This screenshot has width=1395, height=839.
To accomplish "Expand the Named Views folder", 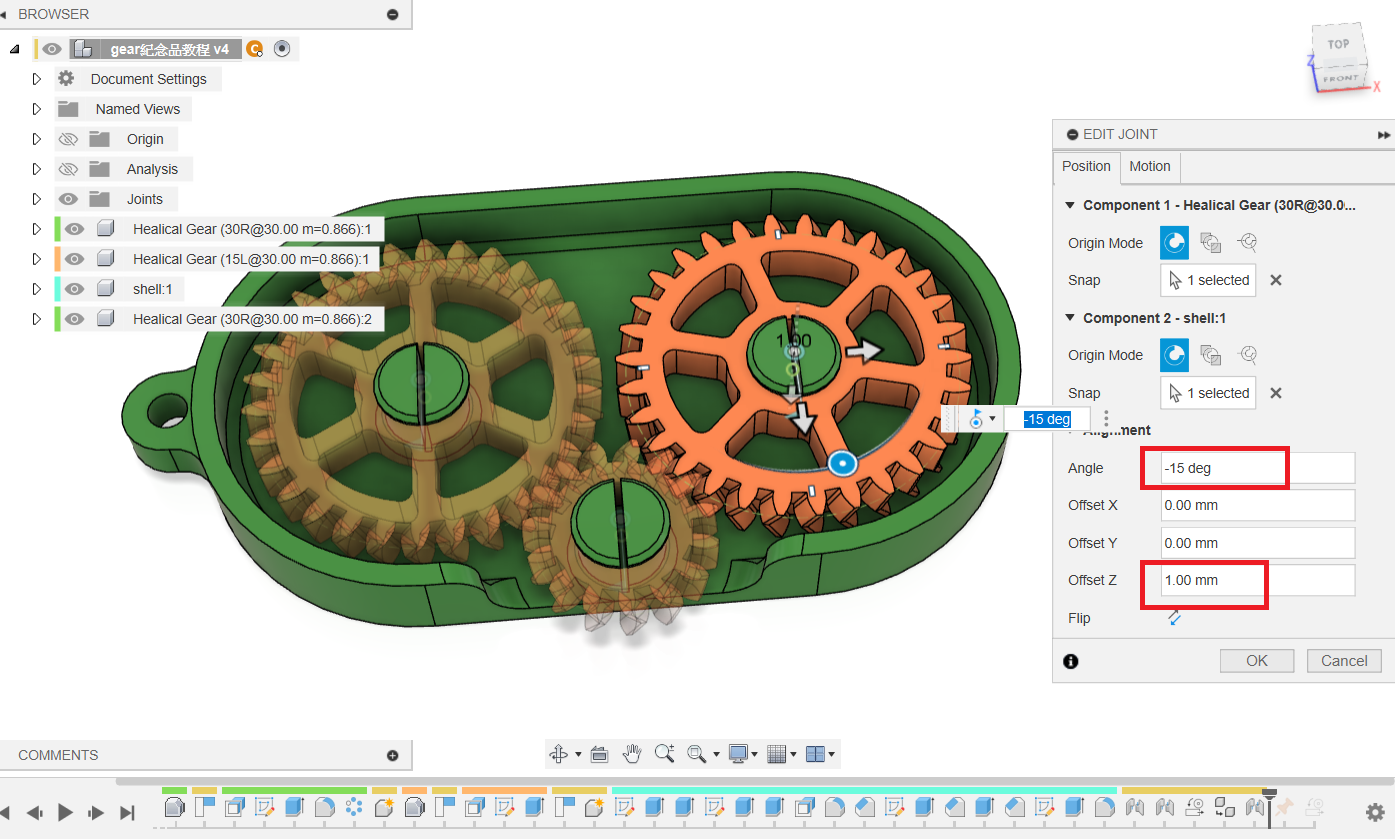I will pyautogui.click(x=37, y=109).
